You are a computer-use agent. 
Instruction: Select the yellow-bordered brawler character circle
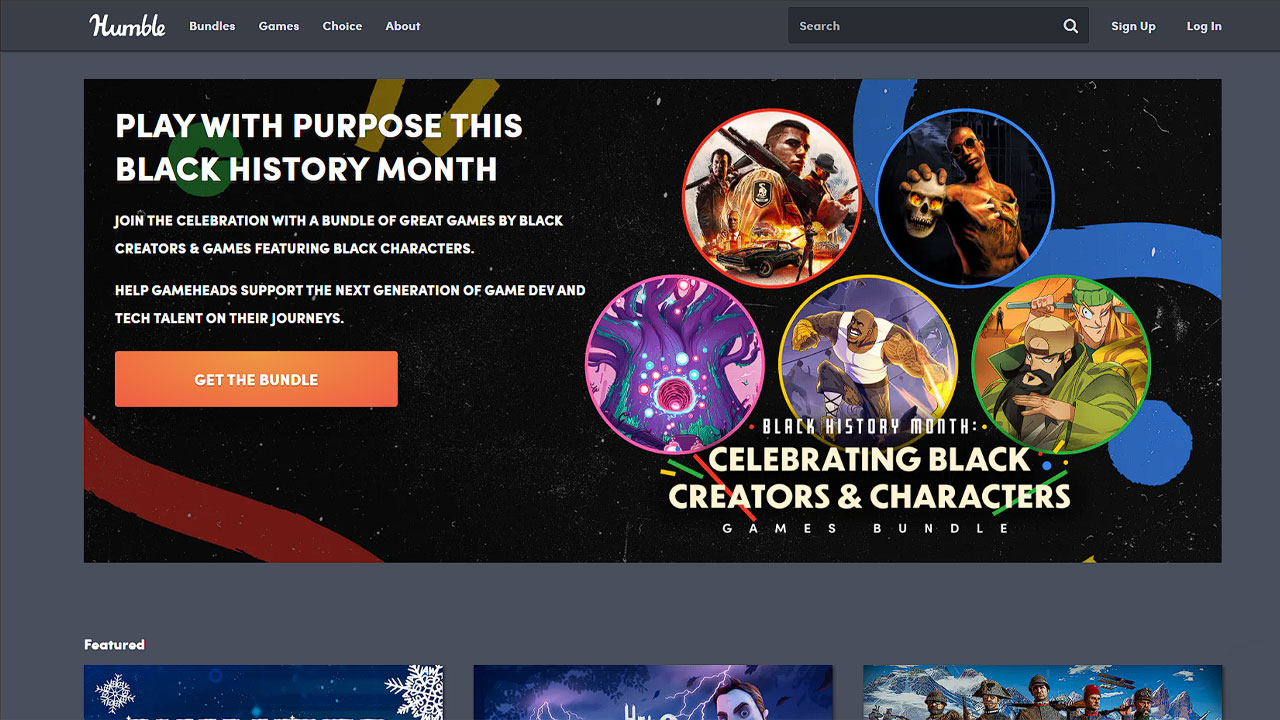point(868,364)
